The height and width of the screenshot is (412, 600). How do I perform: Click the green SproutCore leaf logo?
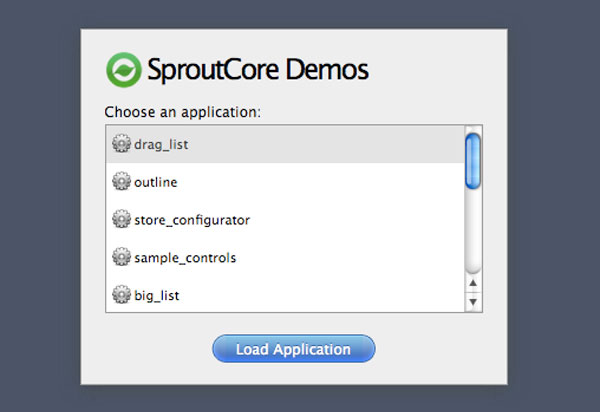pos(124,70)
